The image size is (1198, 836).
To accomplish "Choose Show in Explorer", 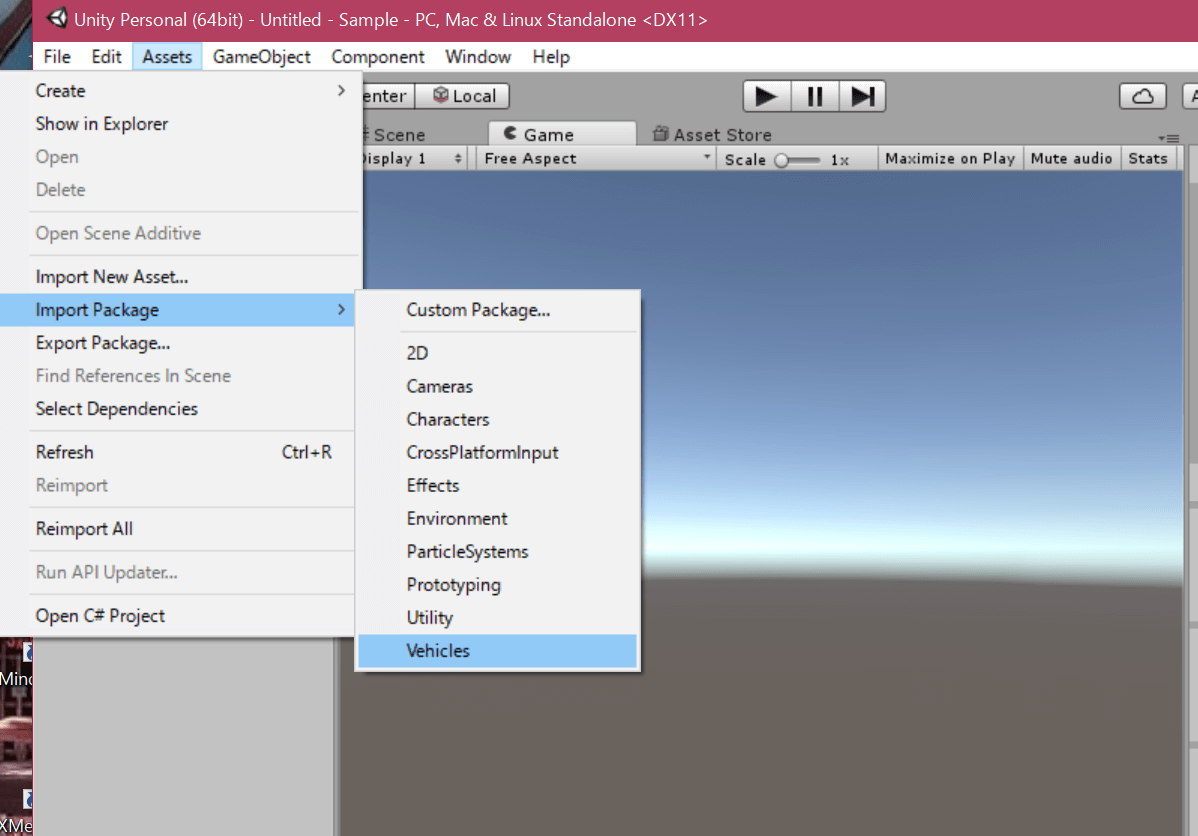I will (180, 123).
